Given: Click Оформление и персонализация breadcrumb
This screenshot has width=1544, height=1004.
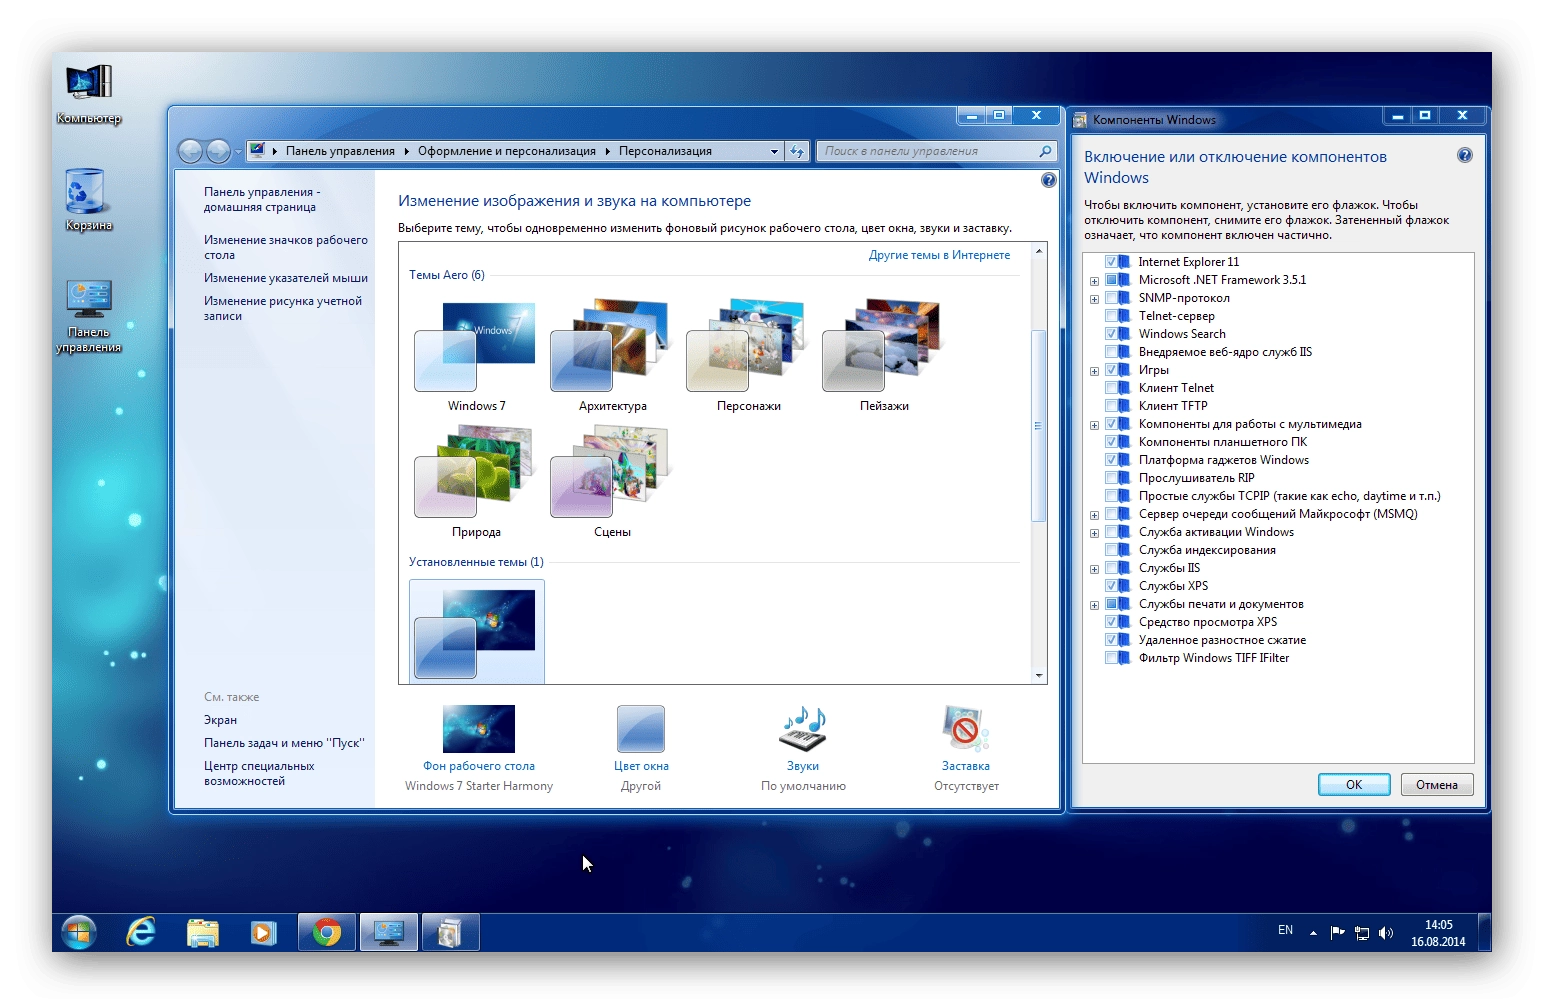Looking at the screenshot, I should click(507, 151).
